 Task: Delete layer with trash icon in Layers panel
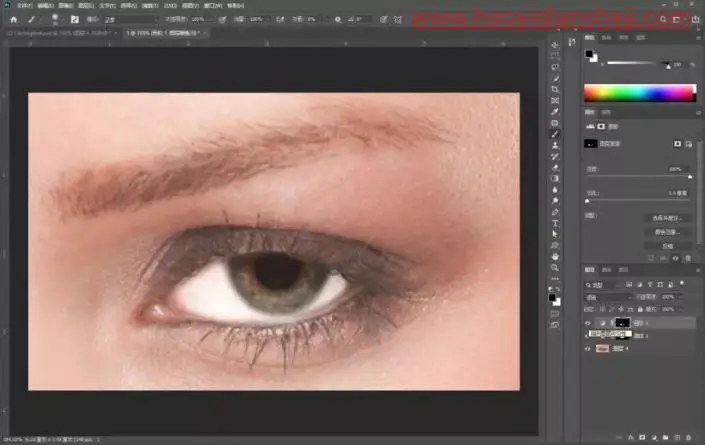688,437
